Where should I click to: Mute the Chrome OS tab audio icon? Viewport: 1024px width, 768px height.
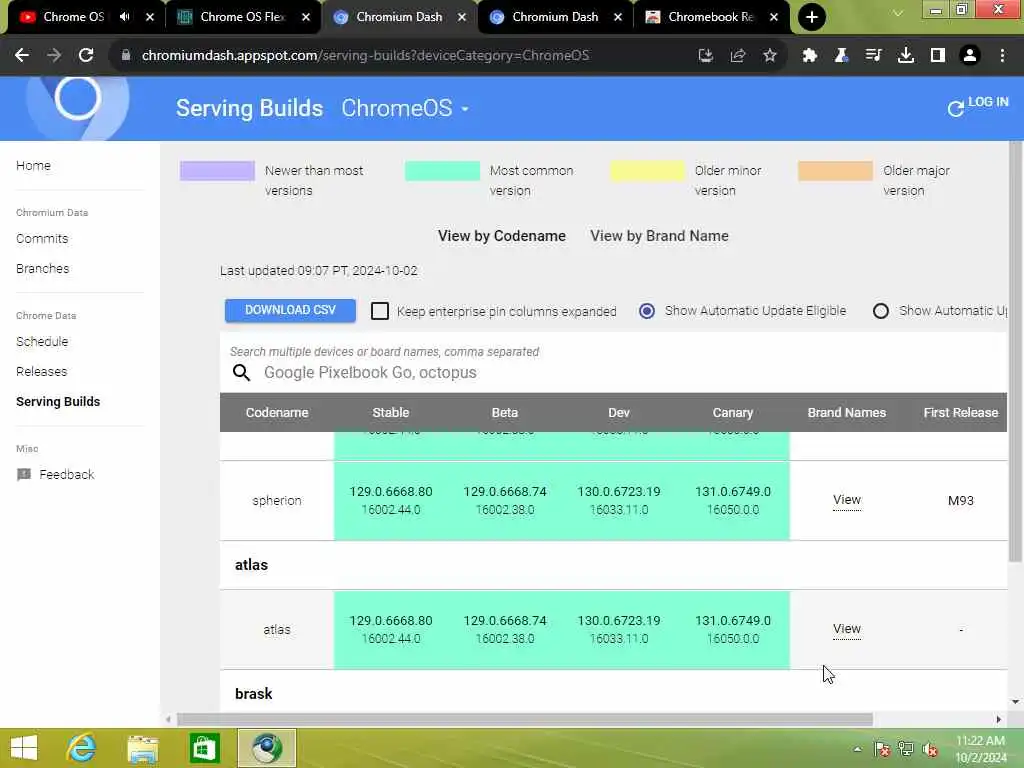(x=125, y=17)
